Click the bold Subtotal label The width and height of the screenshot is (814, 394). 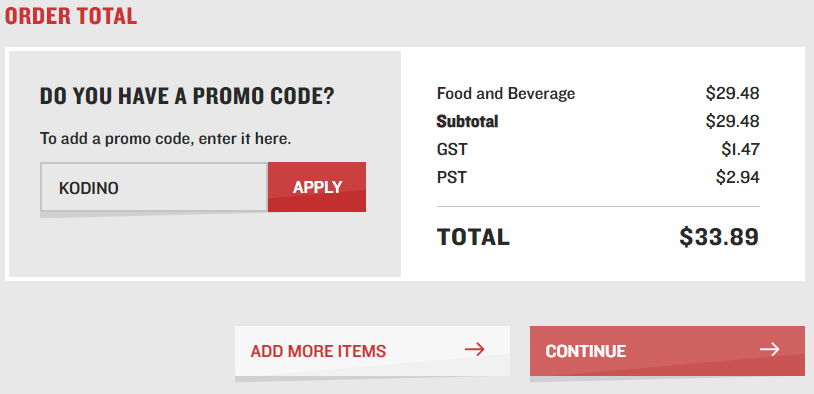click(x=468, y=121)
